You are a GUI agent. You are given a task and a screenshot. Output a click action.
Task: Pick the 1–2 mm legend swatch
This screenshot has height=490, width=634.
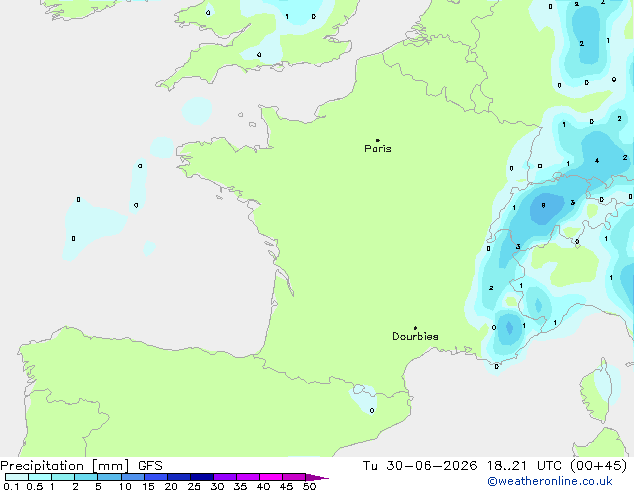tap(63, 477)
